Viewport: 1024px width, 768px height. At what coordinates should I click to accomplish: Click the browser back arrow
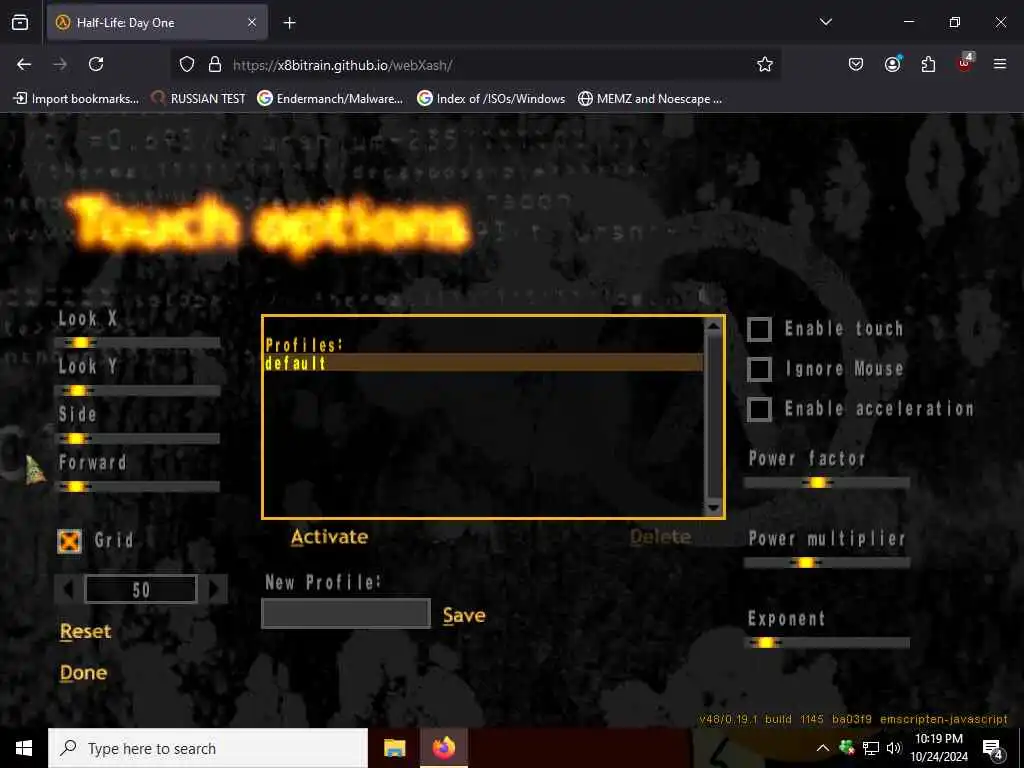click(x=24, y=64)
